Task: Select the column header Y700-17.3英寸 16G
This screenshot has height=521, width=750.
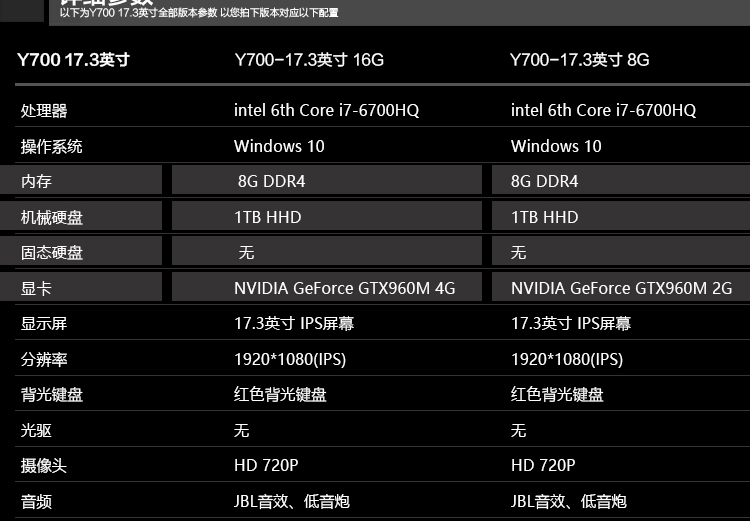Action: point(309,60)
